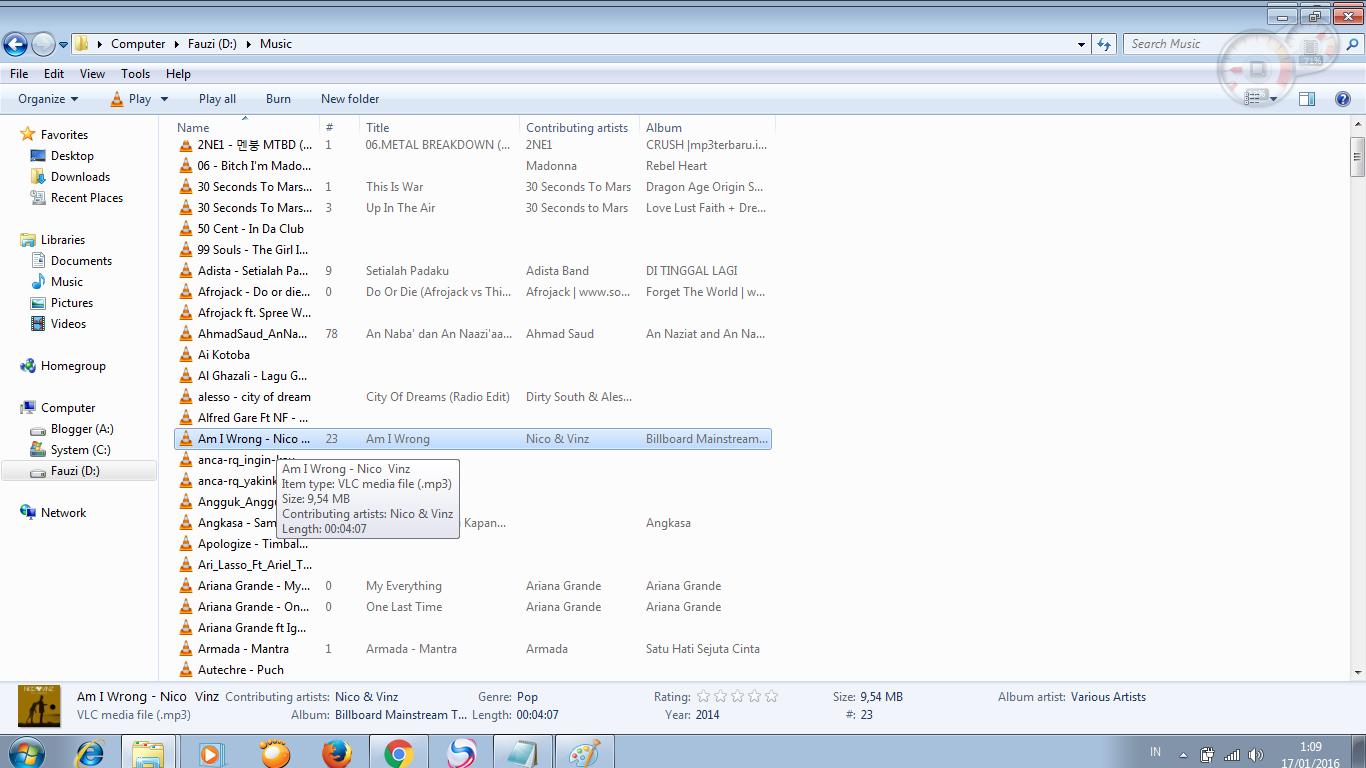Open the File menu
Viewport: 1366px width, 768px height.
tap(19, 74)
